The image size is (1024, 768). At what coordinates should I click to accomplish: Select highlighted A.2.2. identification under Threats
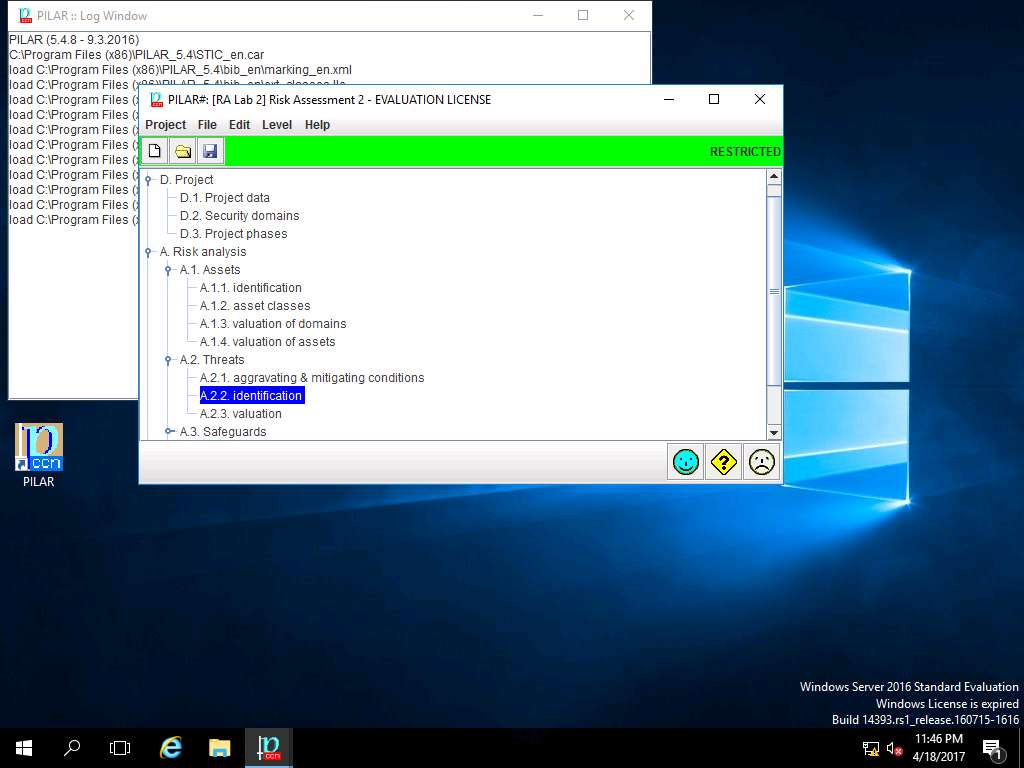(x=251, y=396)
